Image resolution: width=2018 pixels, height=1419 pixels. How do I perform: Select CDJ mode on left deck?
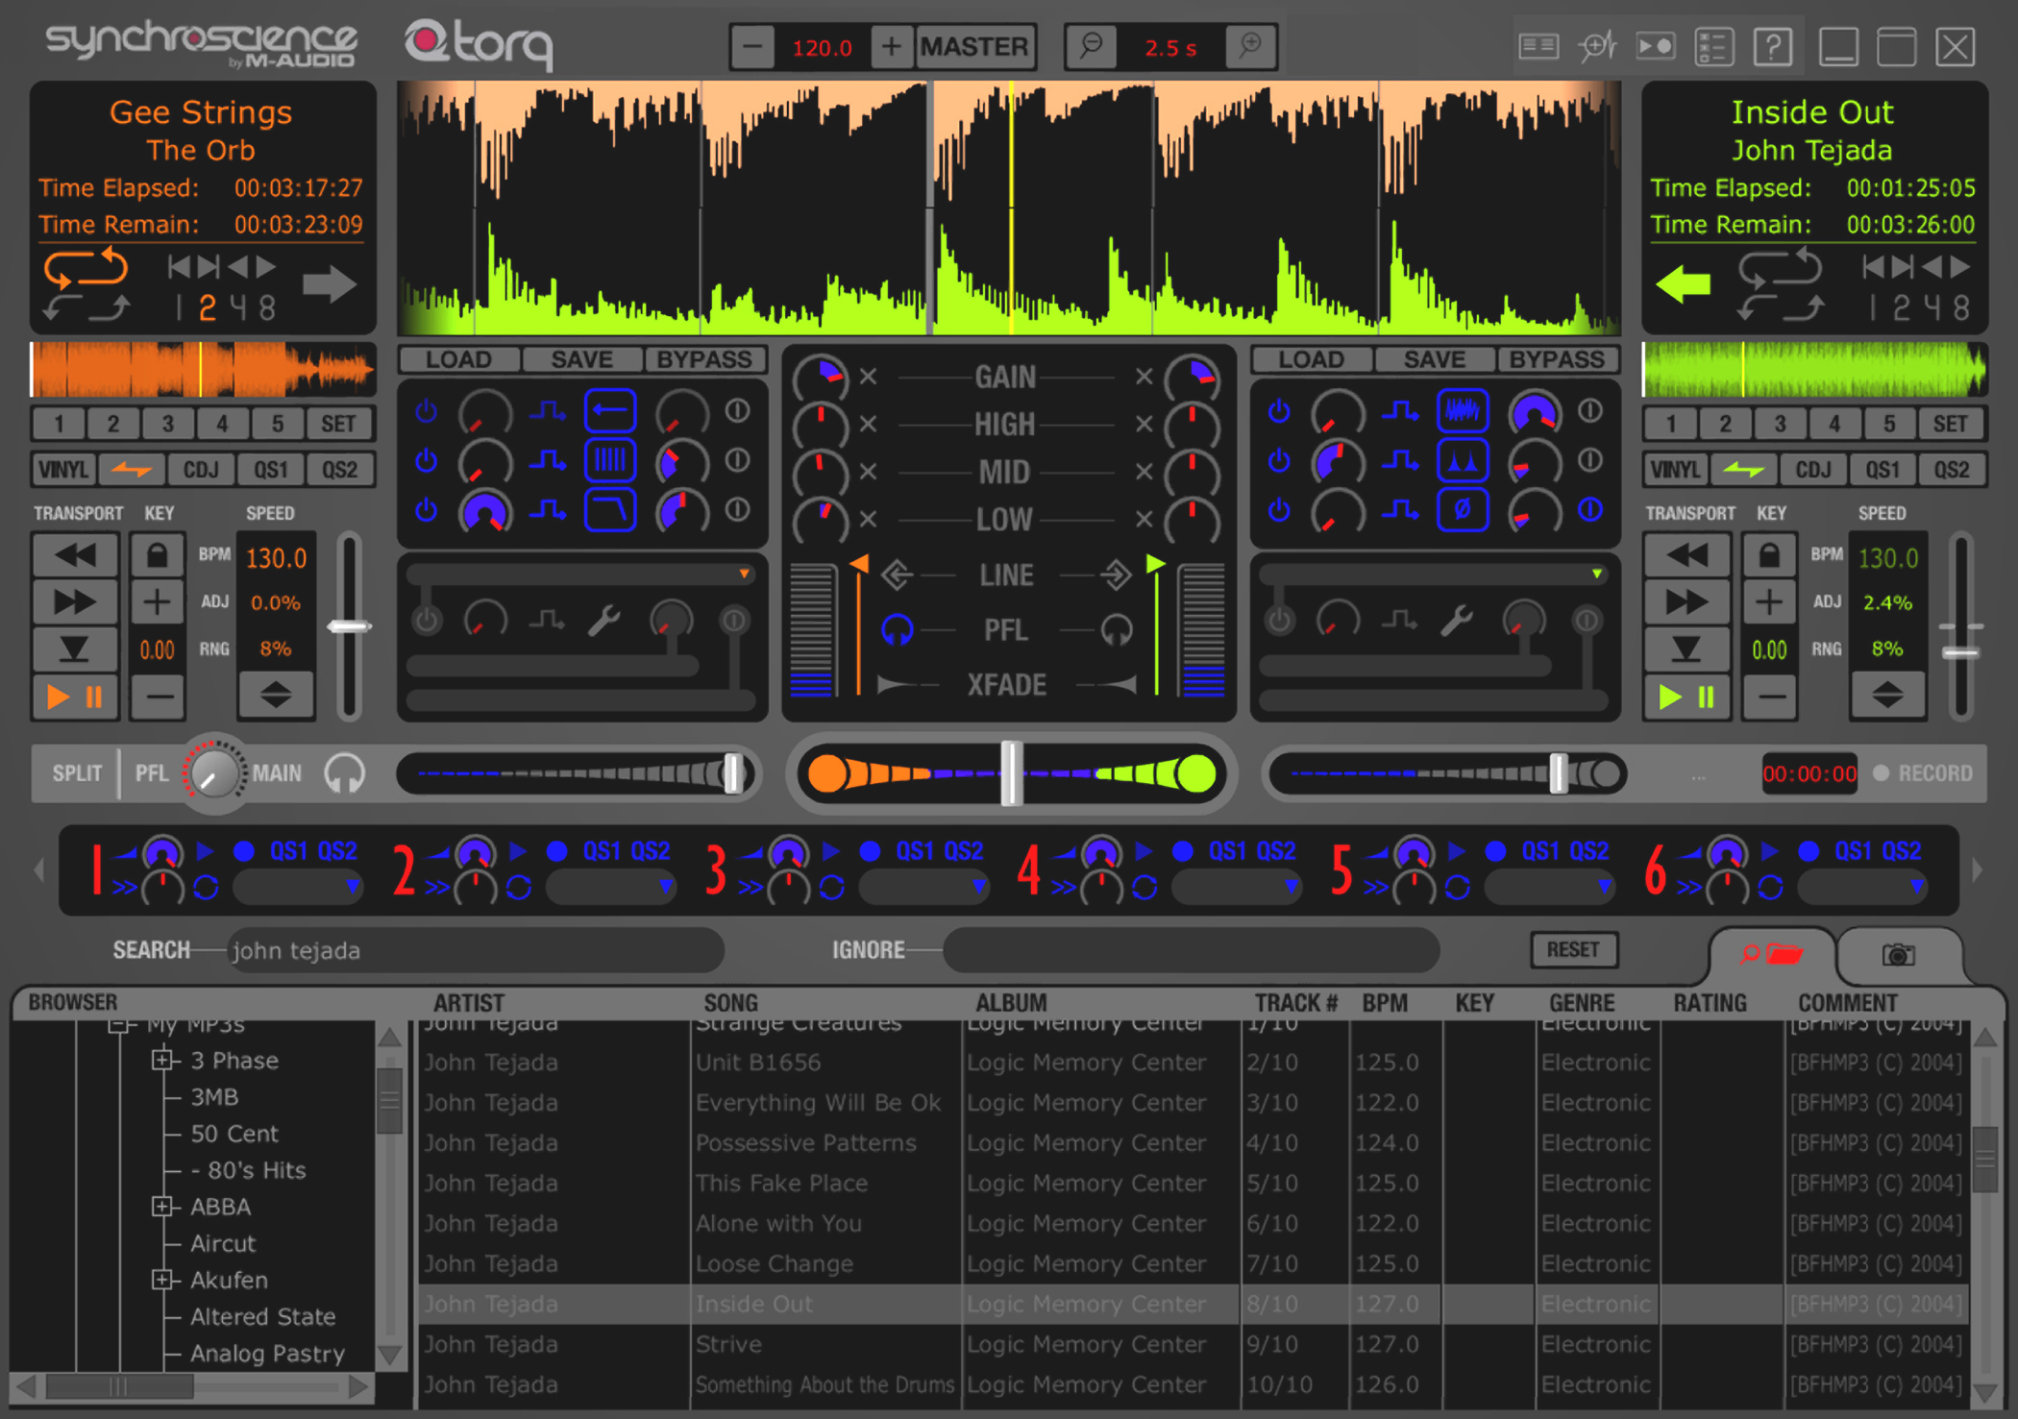(201, 469)
